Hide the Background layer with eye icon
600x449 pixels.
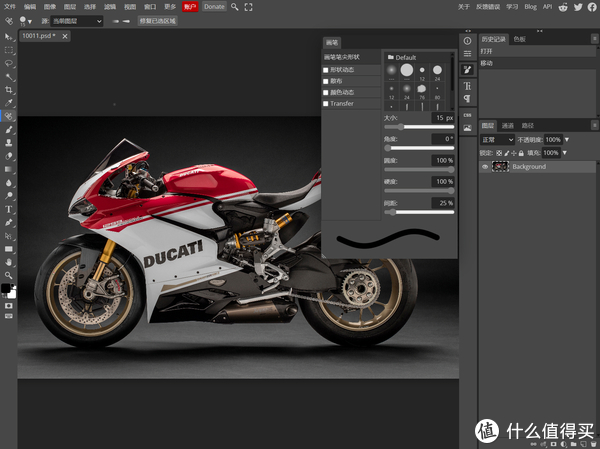point(486,167)
